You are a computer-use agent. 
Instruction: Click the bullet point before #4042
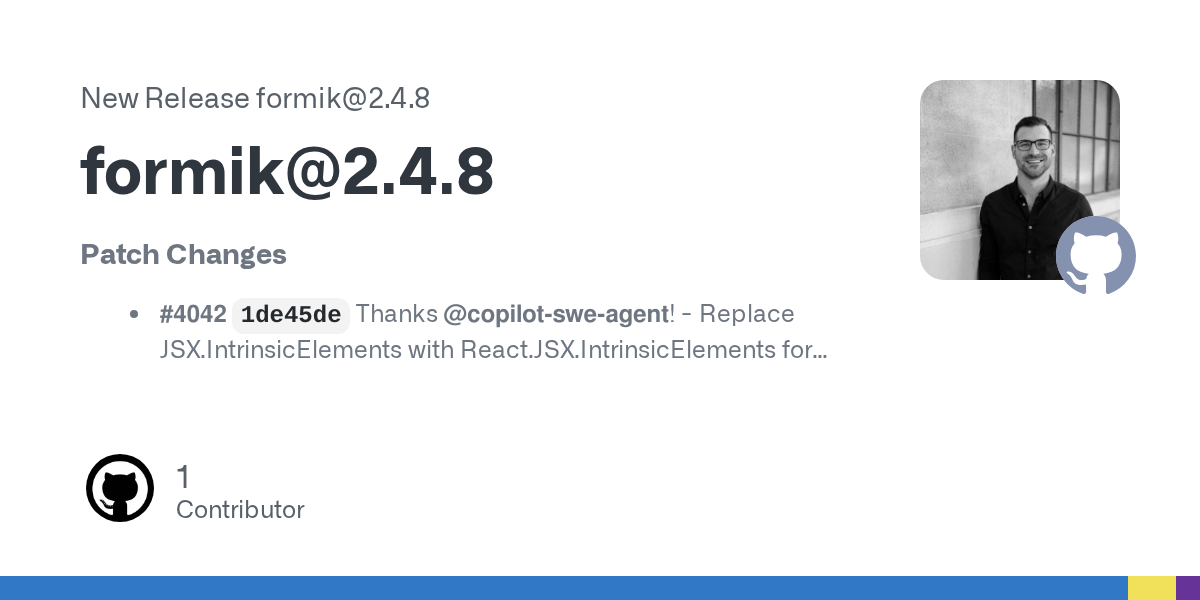134,314
